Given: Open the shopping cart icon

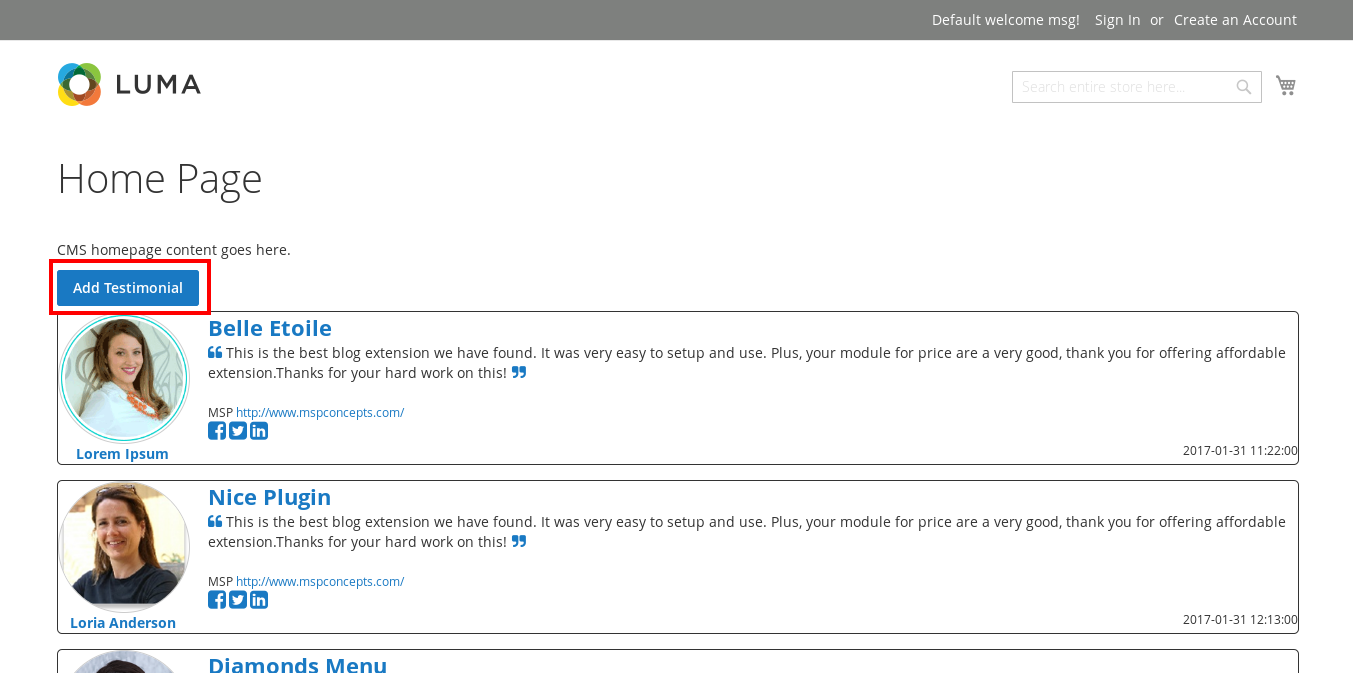Looking at the screenshot, I should pos(1286,86).
